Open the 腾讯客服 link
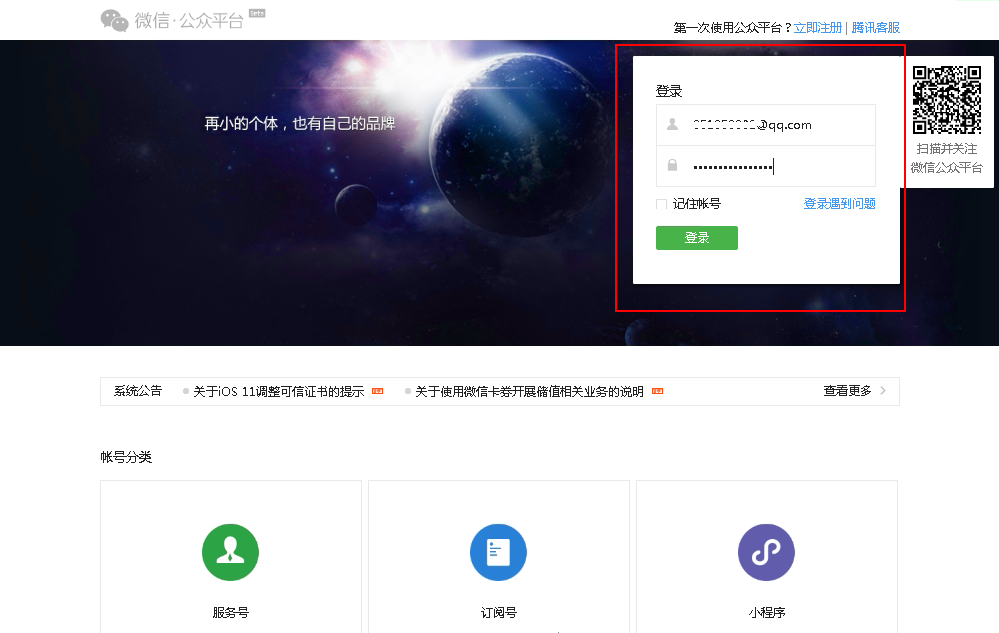Screen dimensions: 999x633 pos(875,28)
